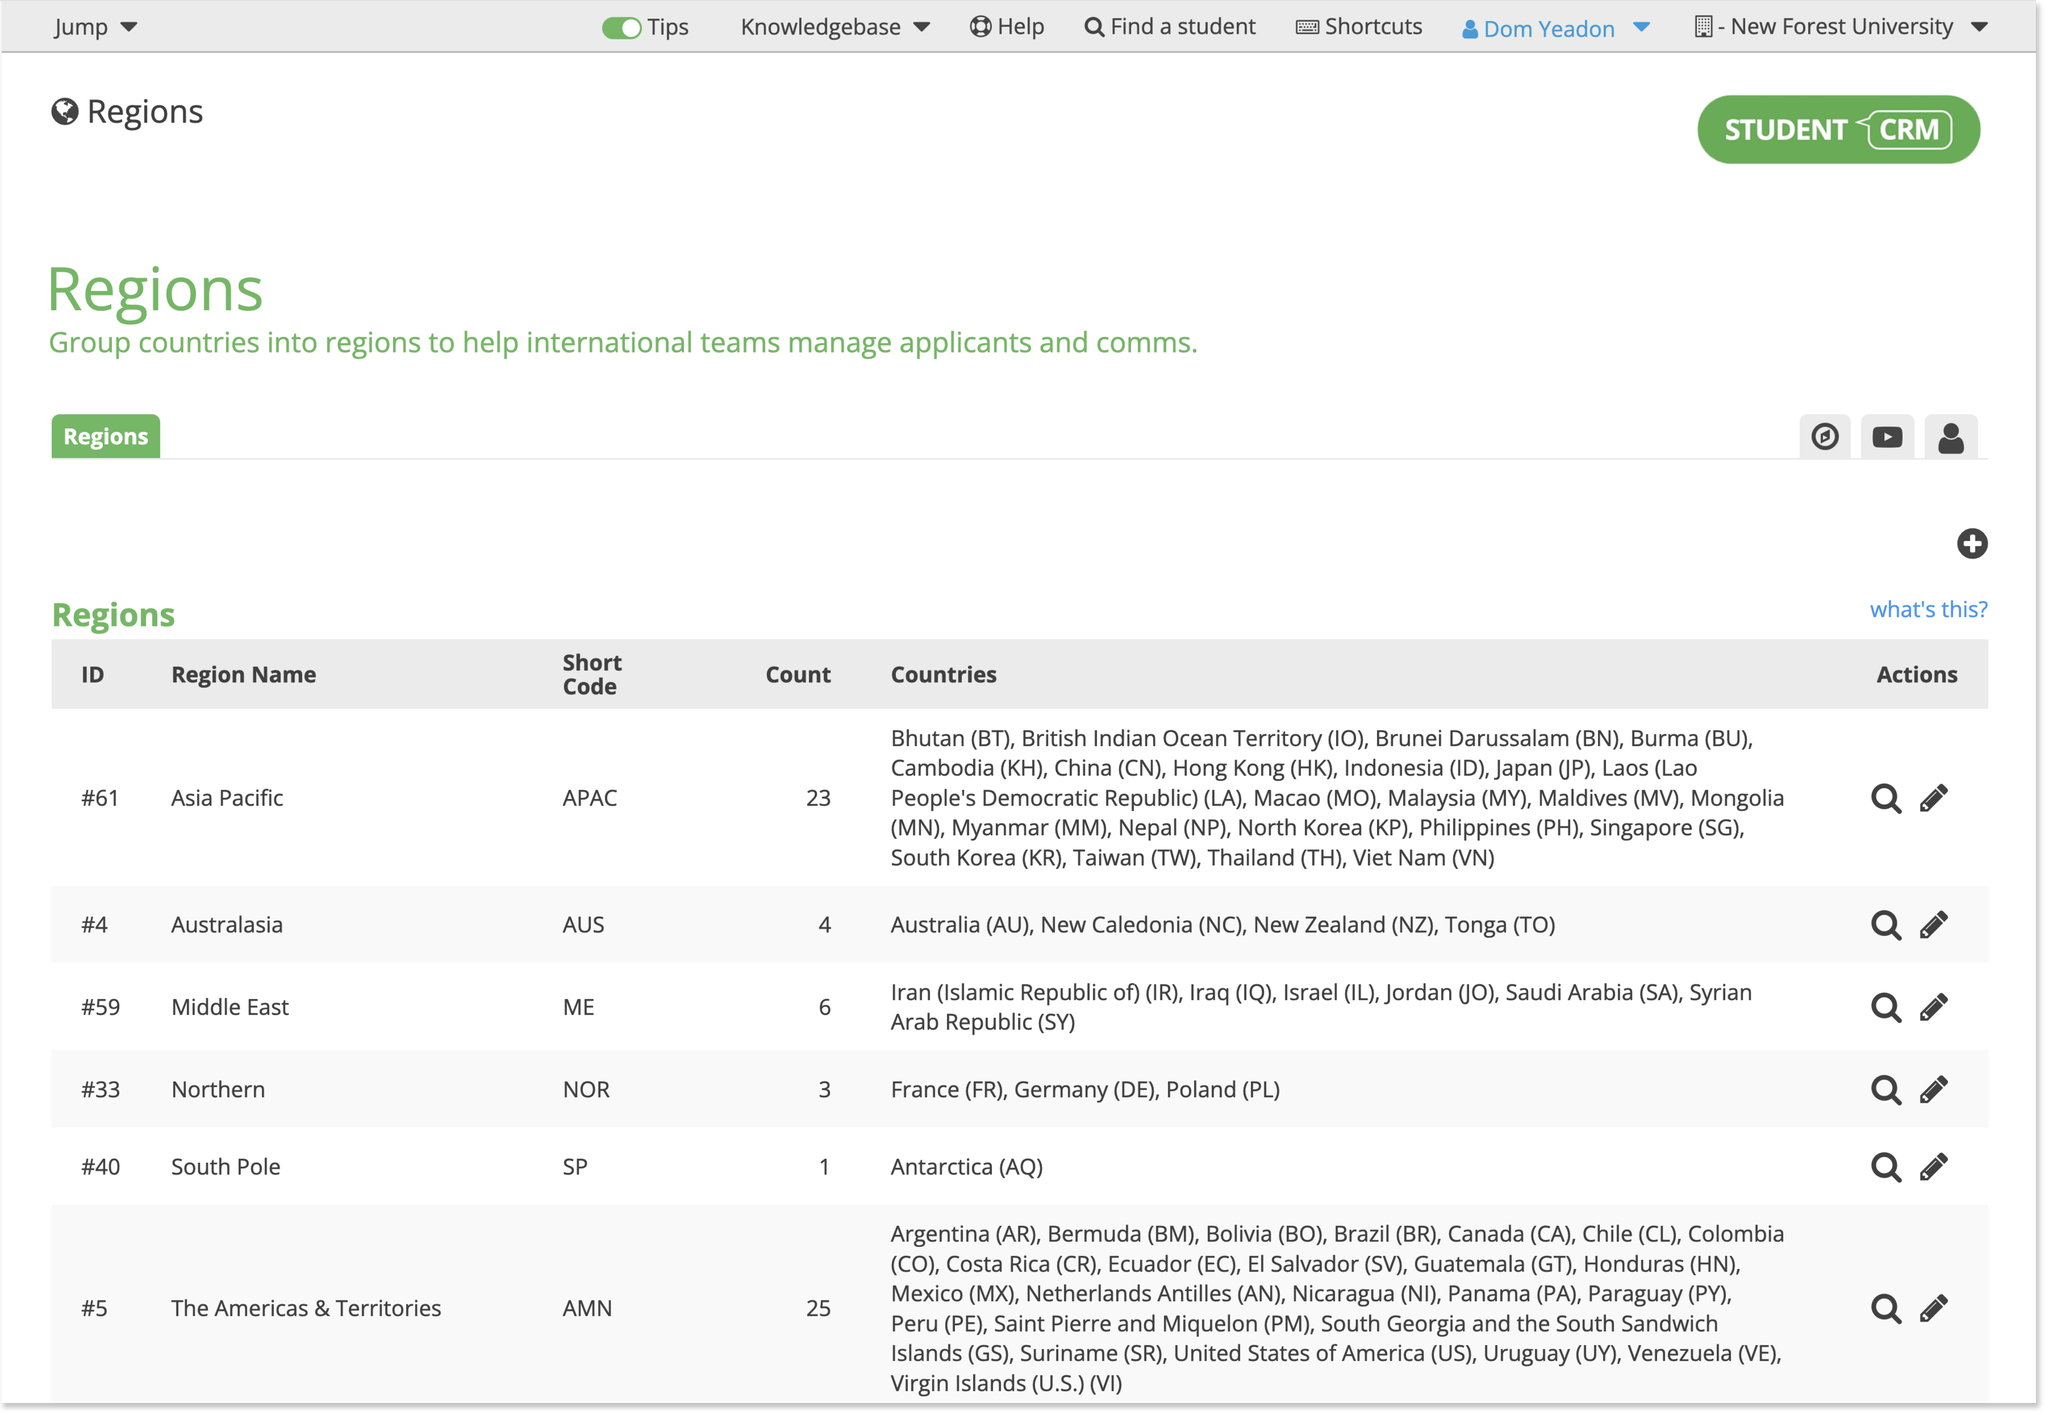
Task: Click the count value 25
Action: click(818, 1308)
